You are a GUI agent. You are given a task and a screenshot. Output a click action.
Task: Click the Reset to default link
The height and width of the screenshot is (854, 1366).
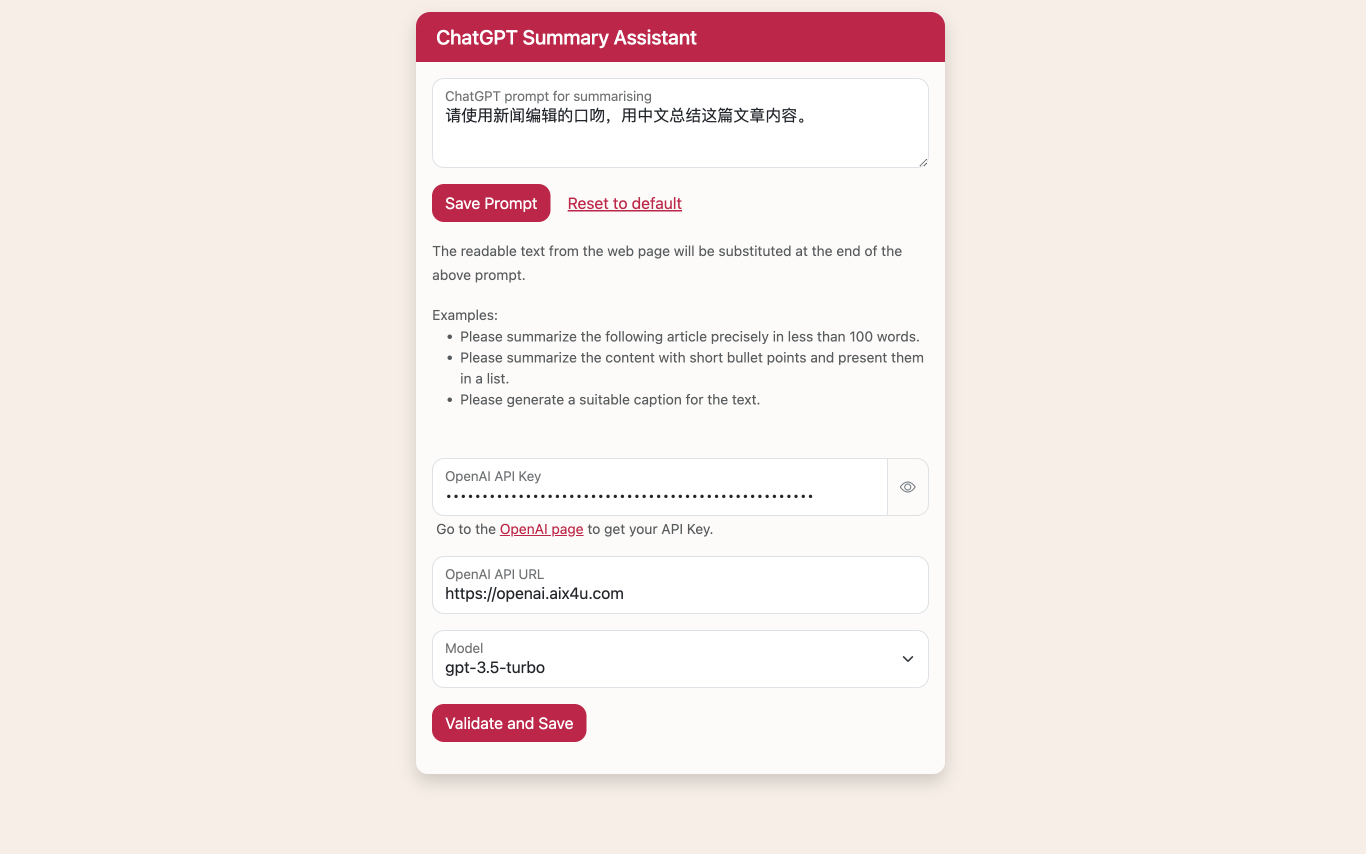pos(624,204)
